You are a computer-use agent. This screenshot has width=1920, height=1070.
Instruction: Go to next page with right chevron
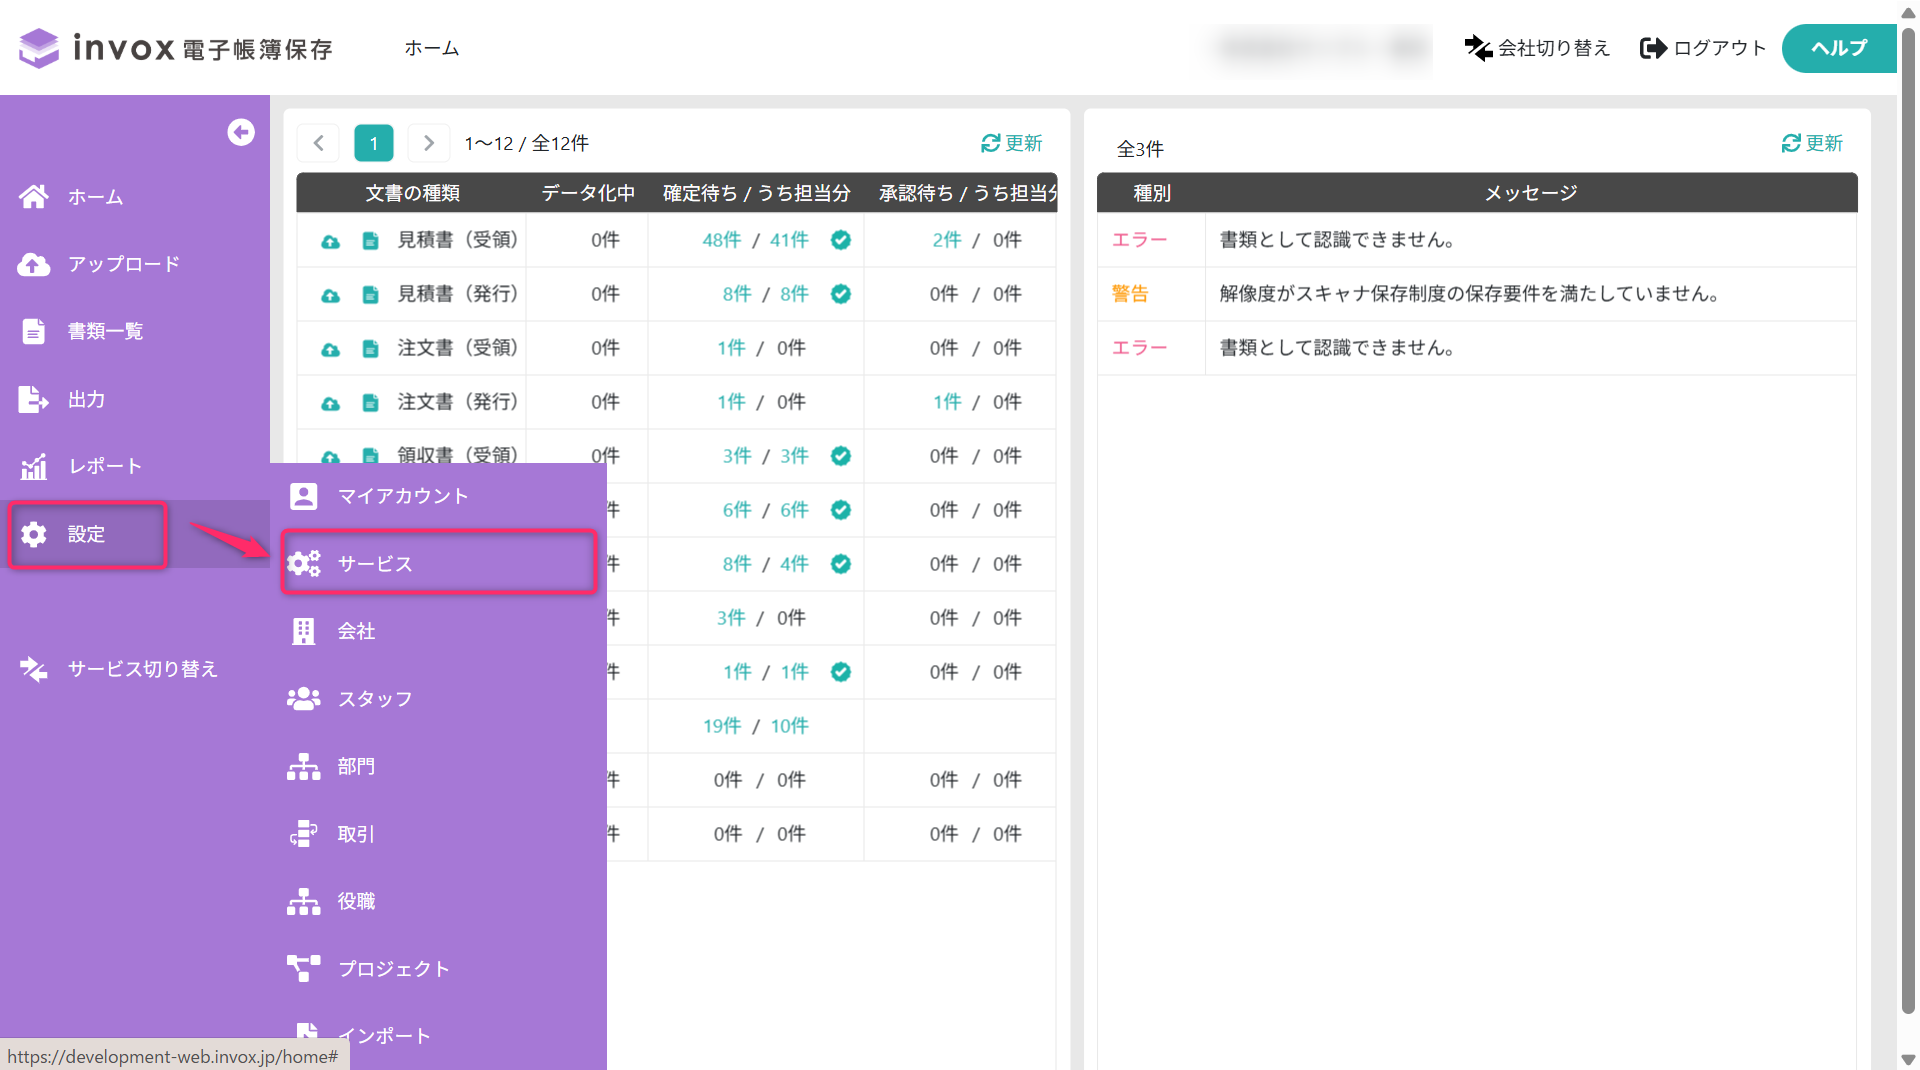click(x=428, y=143)
